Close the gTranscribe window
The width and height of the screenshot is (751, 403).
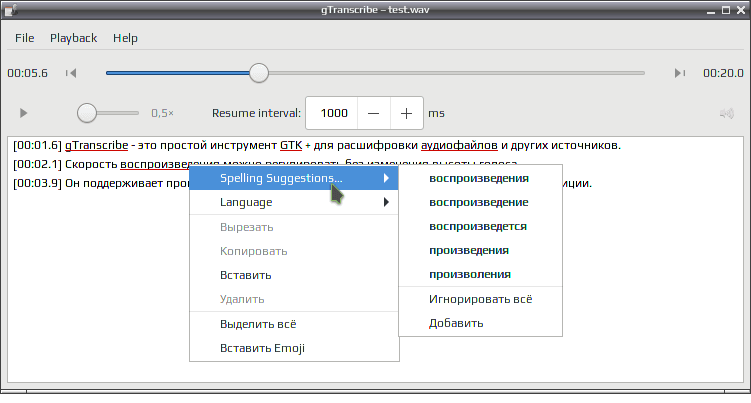tap(741, 10)
